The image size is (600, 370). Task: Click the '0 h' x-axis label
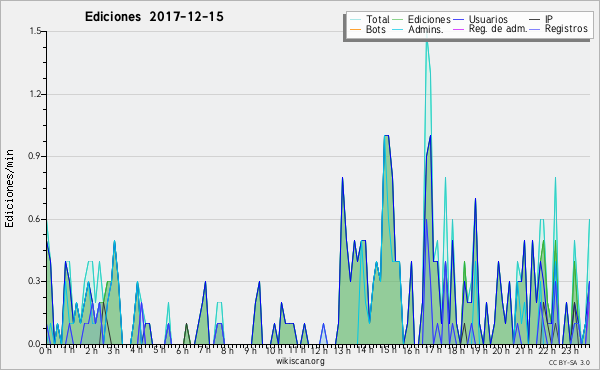[x=45, y=351]
